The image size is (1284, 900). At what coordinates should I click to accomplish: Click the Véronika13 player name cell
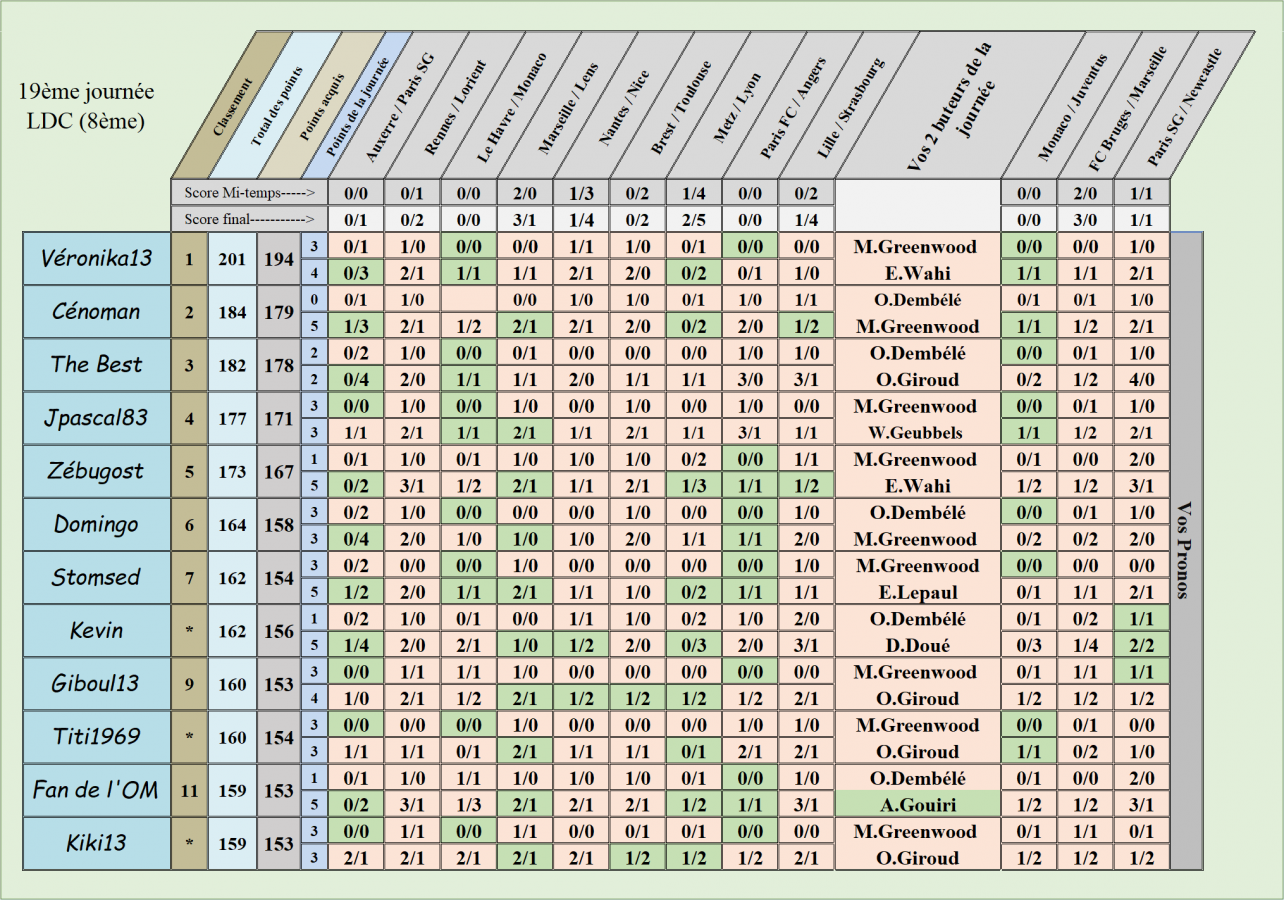[96, 259]
